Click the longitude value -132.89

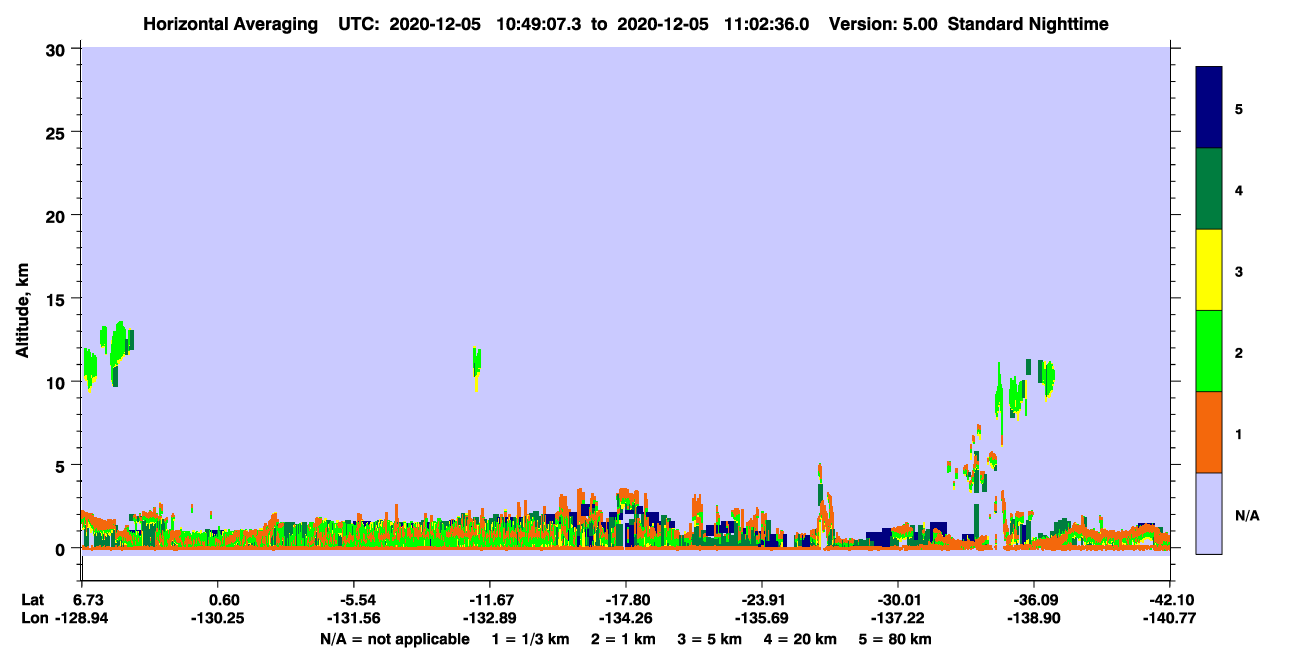click(489, 618)
